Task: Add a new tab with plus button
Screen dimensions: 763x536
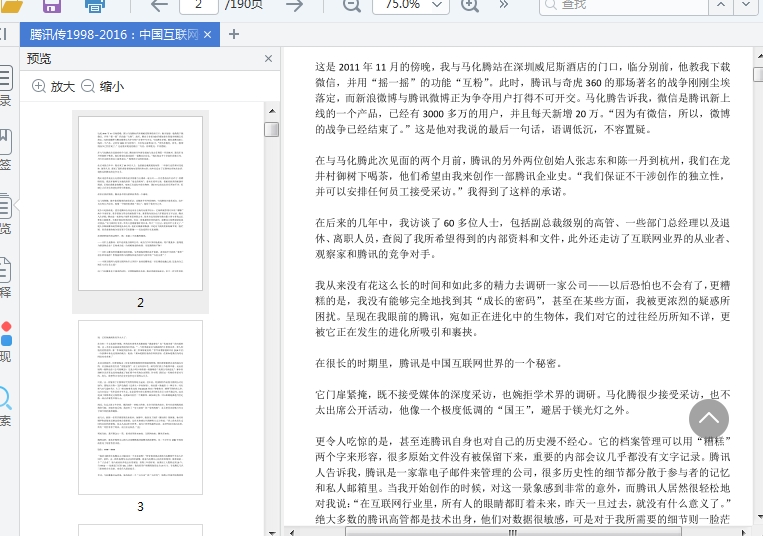Action: (234, 34)
